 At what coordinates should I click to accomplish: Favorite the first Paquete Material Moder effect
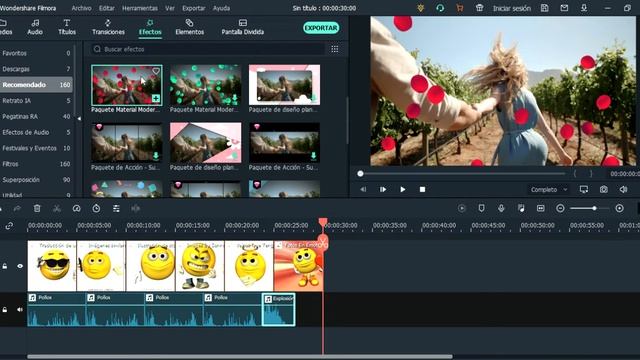156,71
